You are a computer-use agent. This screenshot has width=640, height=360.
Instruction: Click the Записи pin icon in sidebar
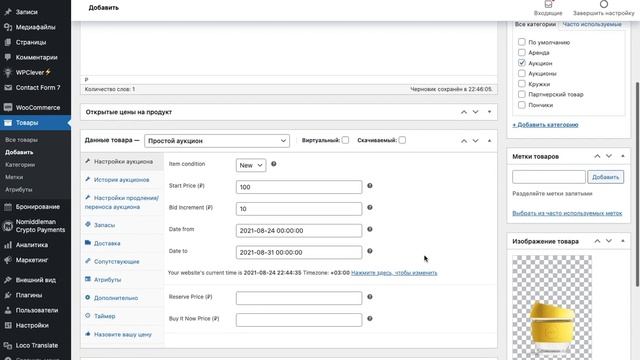point(8,12)
